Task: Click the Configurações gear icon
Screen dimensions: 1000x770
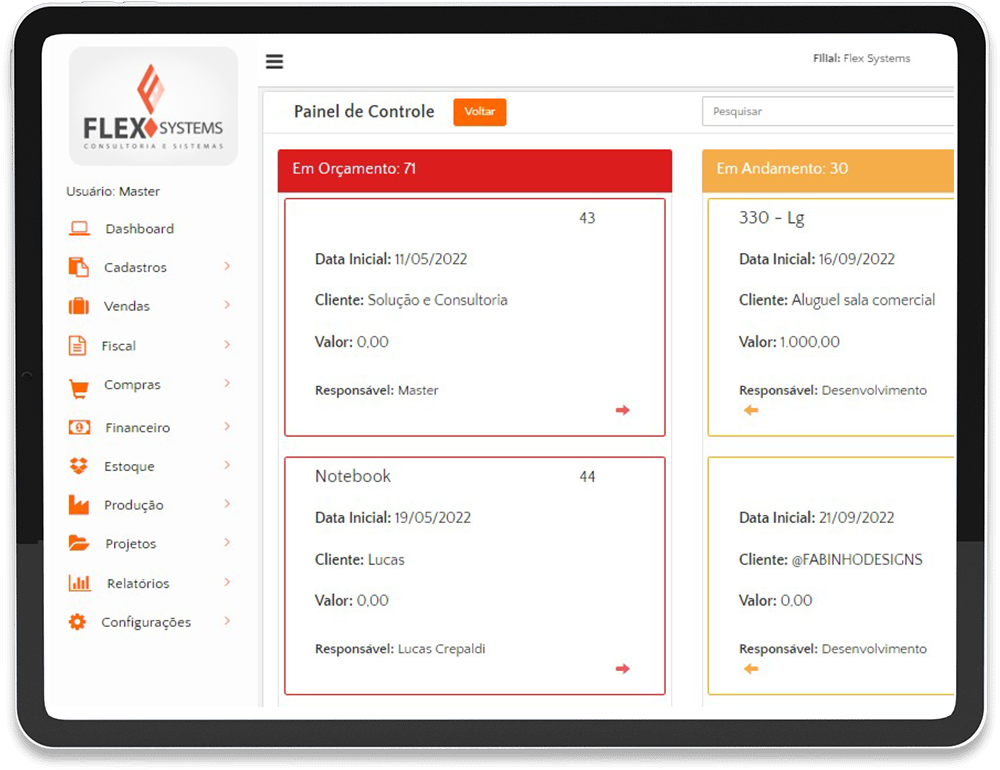Action: click(x=77, y=622)
